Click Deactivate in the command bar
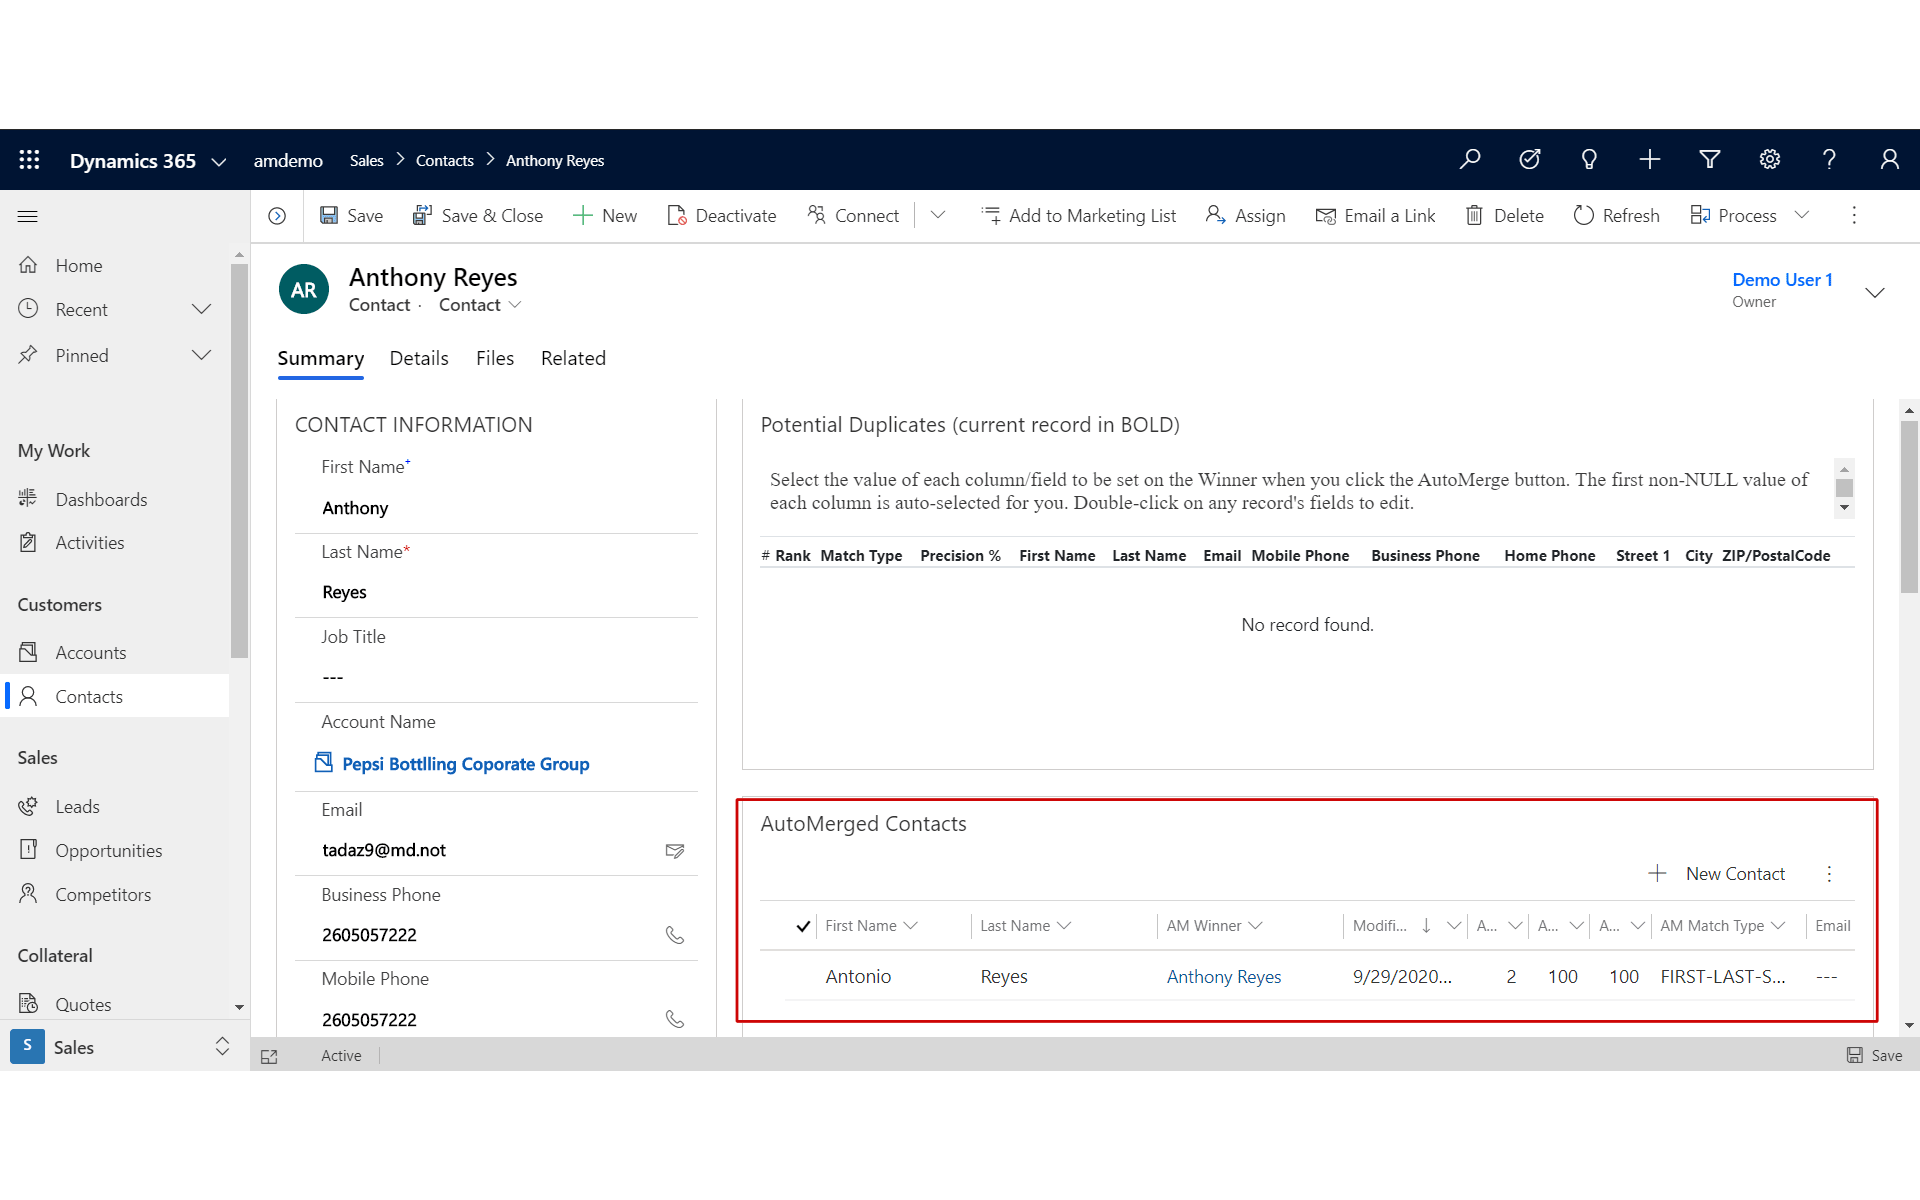 (x=722, y=216)
